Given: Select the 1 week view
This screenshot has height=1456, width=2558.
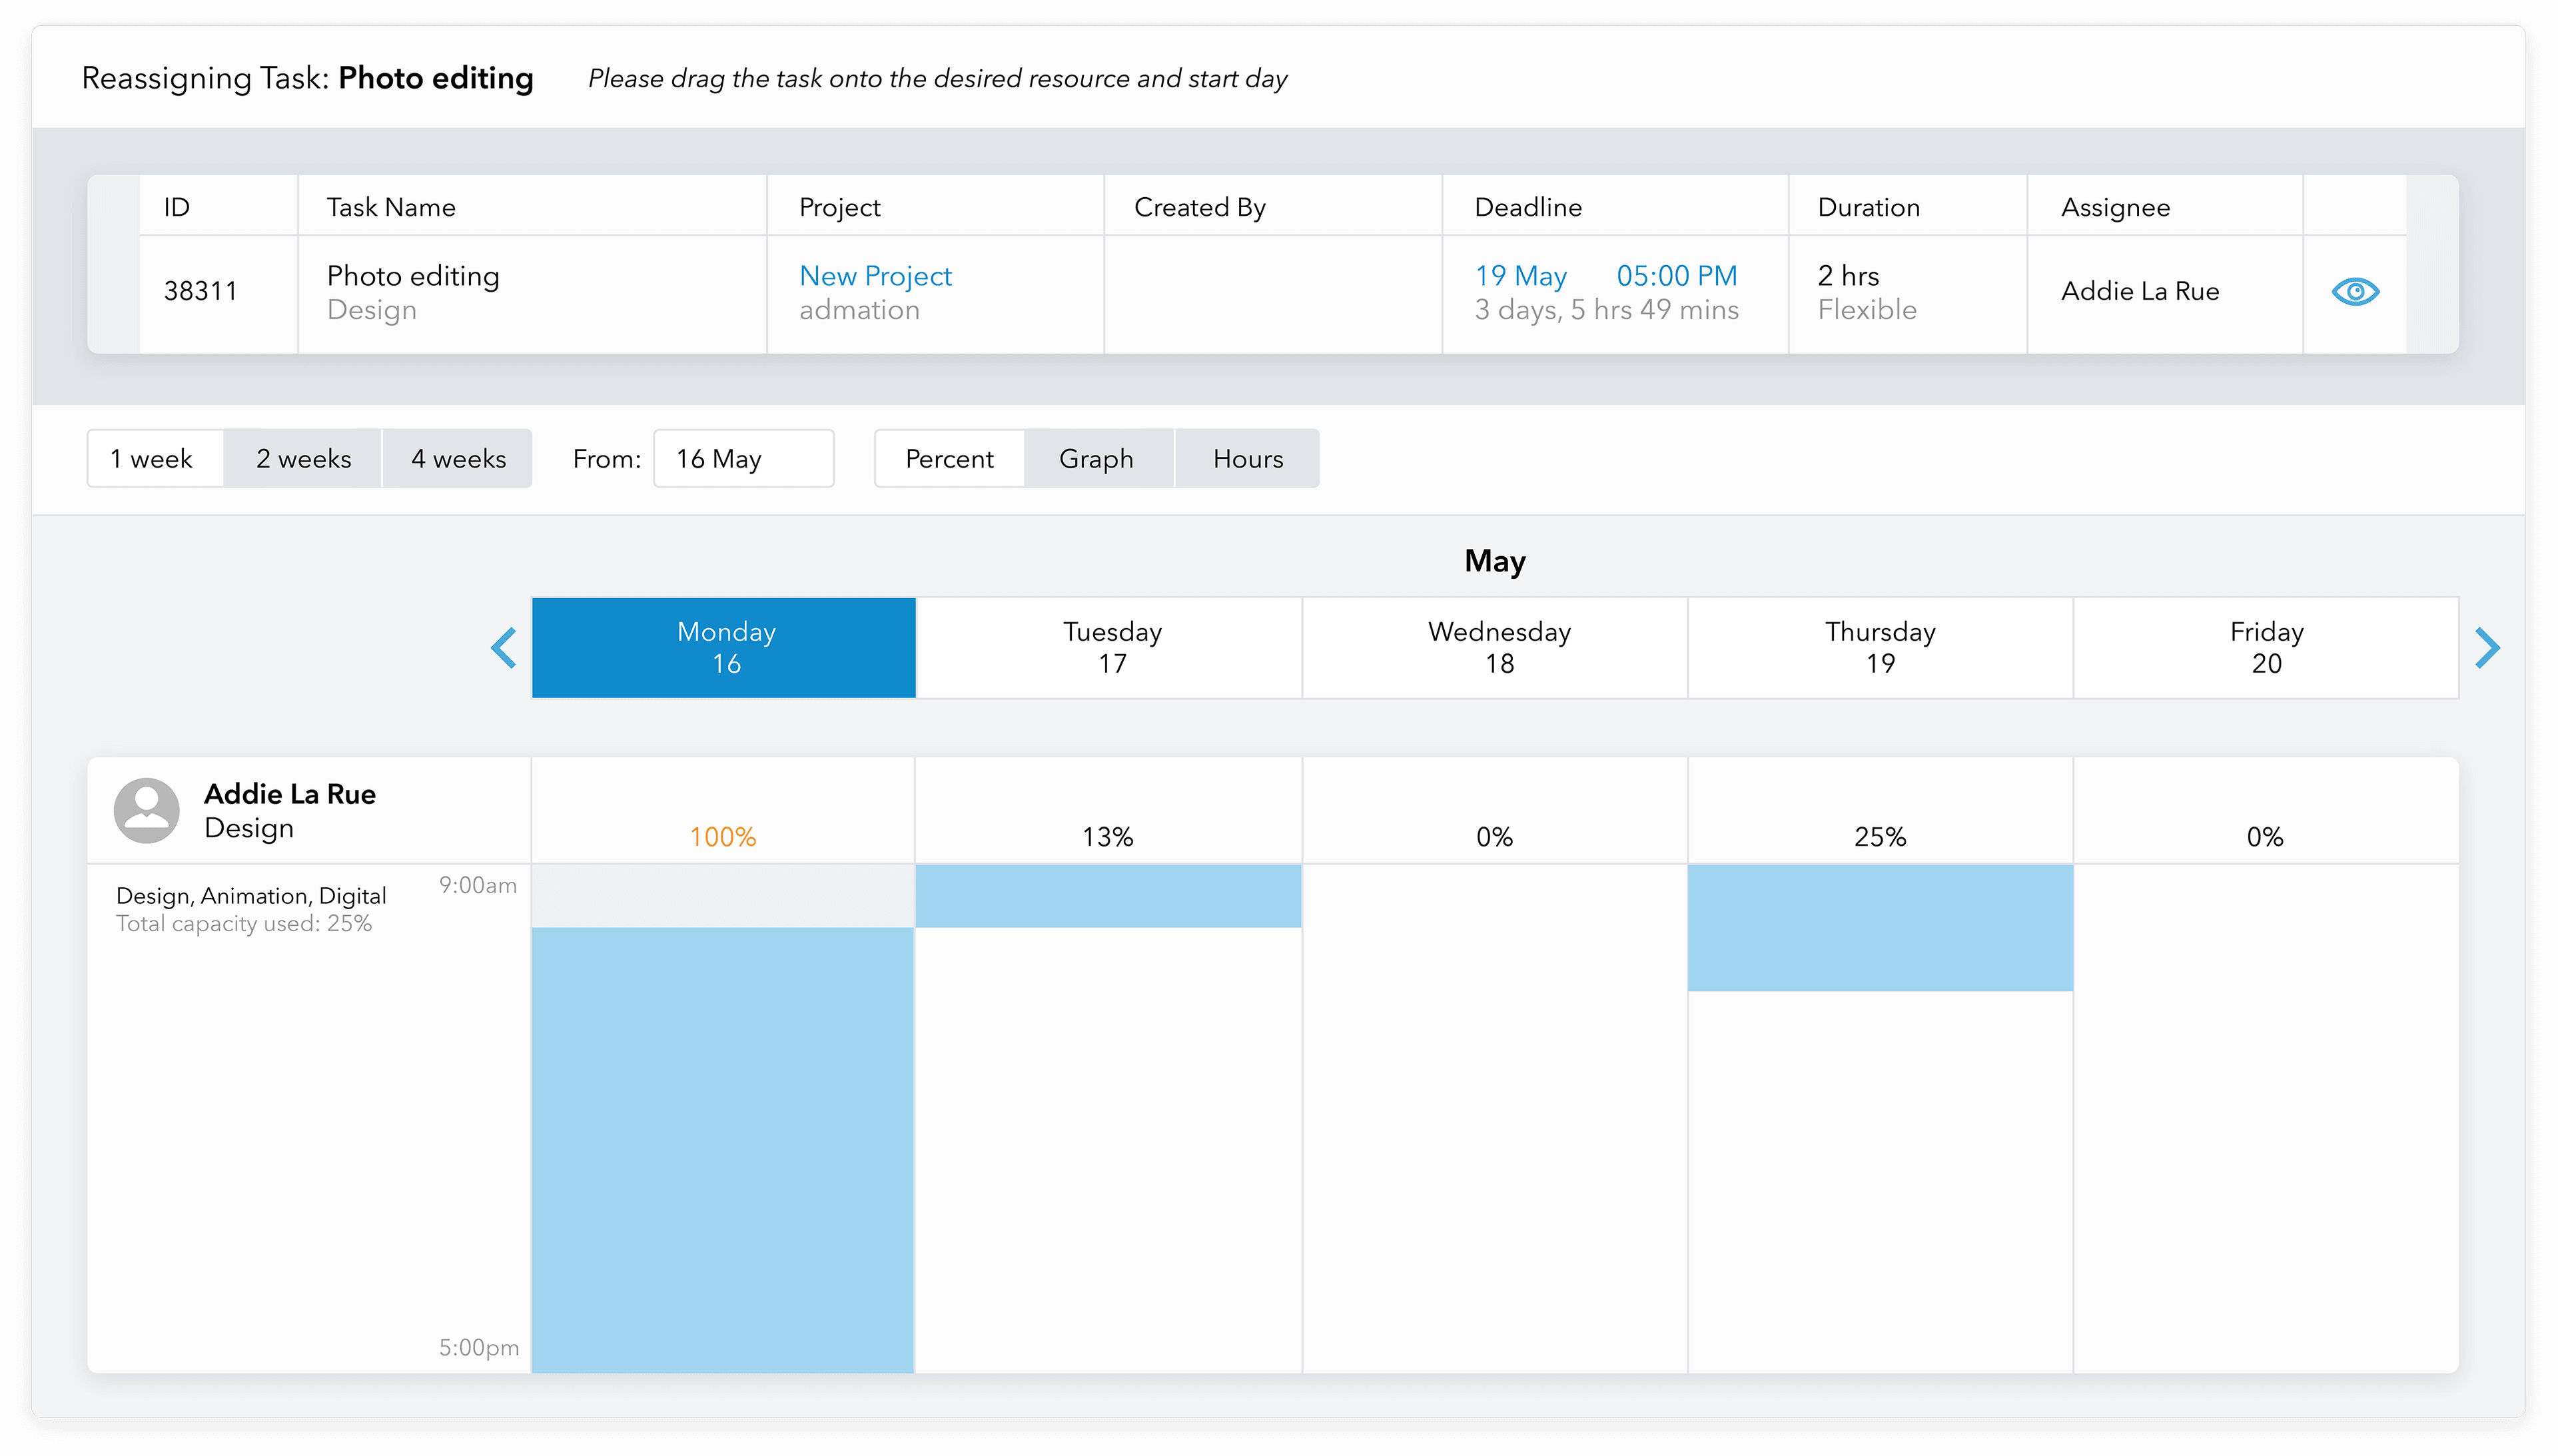Looking at the screenshot, I should 154,458.
